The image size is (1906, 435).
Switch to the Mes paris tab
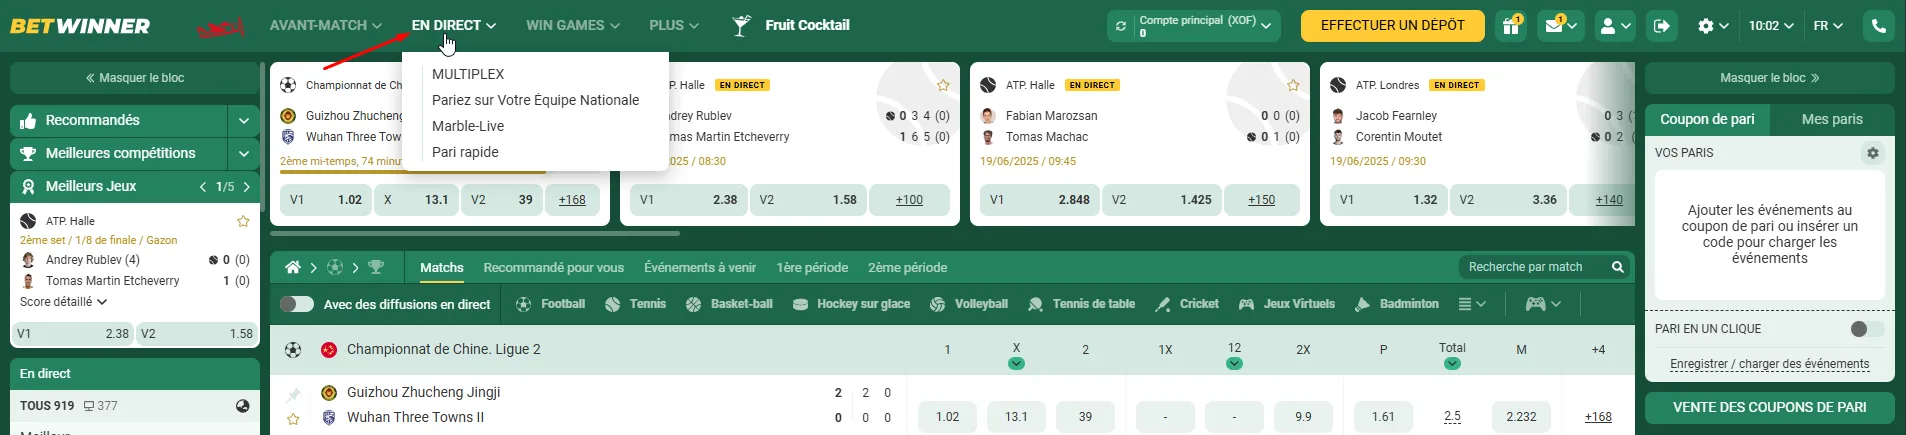pyautogui.click(x=1831, y=119)
